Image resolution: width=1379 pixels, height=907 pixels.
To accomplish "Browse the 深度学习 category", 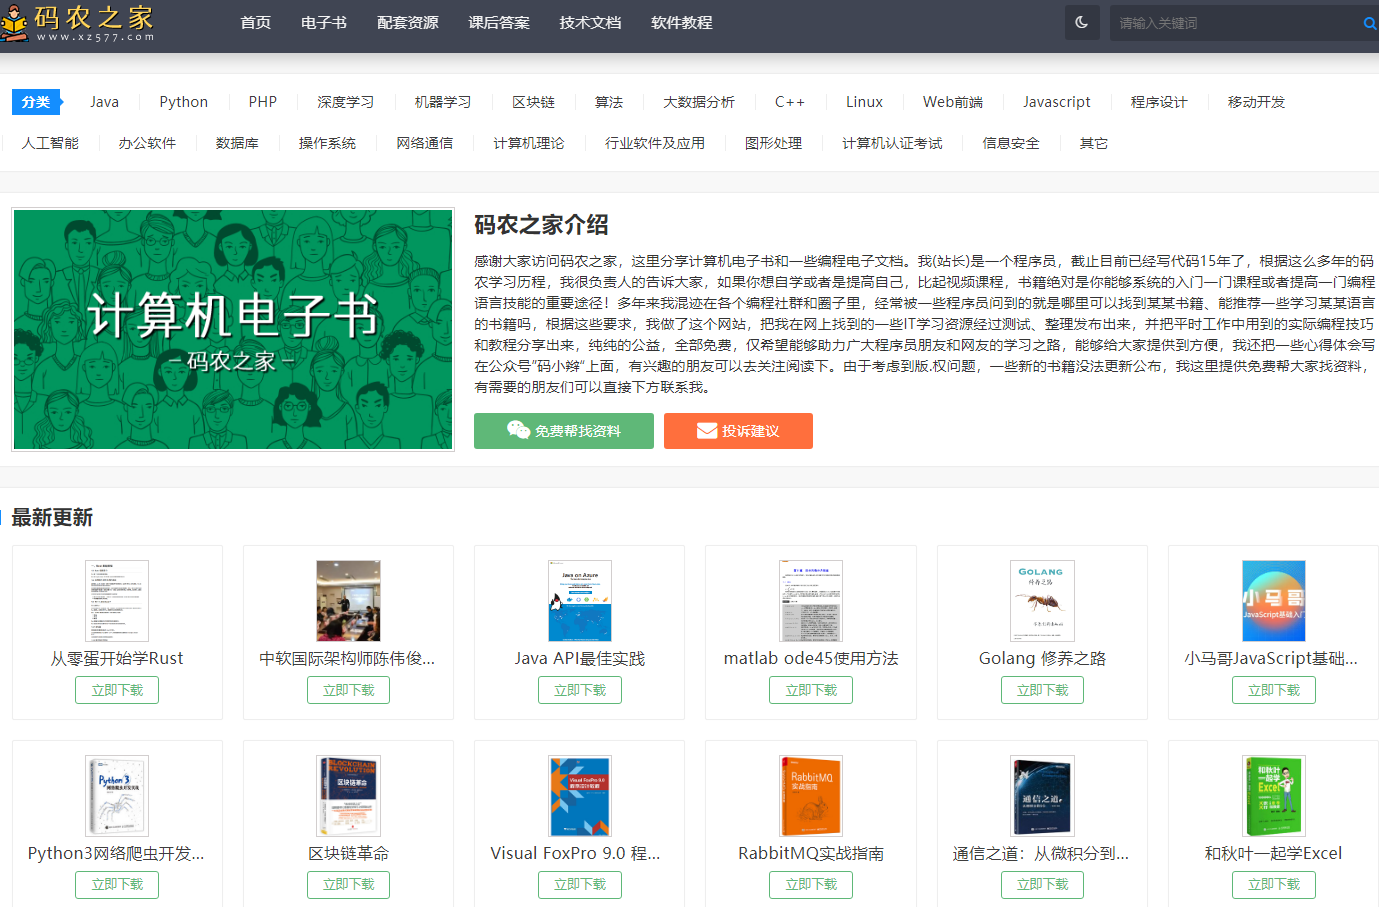I will click(x=346, y=102).
